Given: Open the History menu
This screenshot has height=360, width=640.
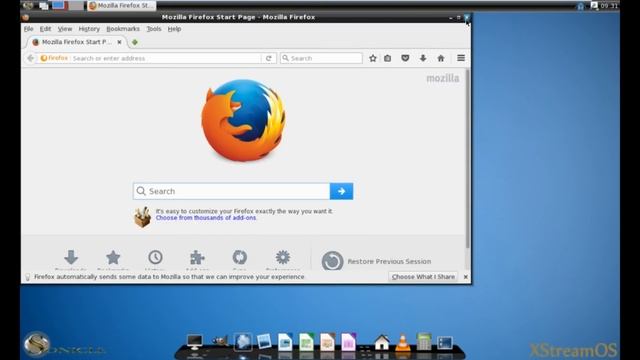Looking at the screenshot, I should [89, 29].
